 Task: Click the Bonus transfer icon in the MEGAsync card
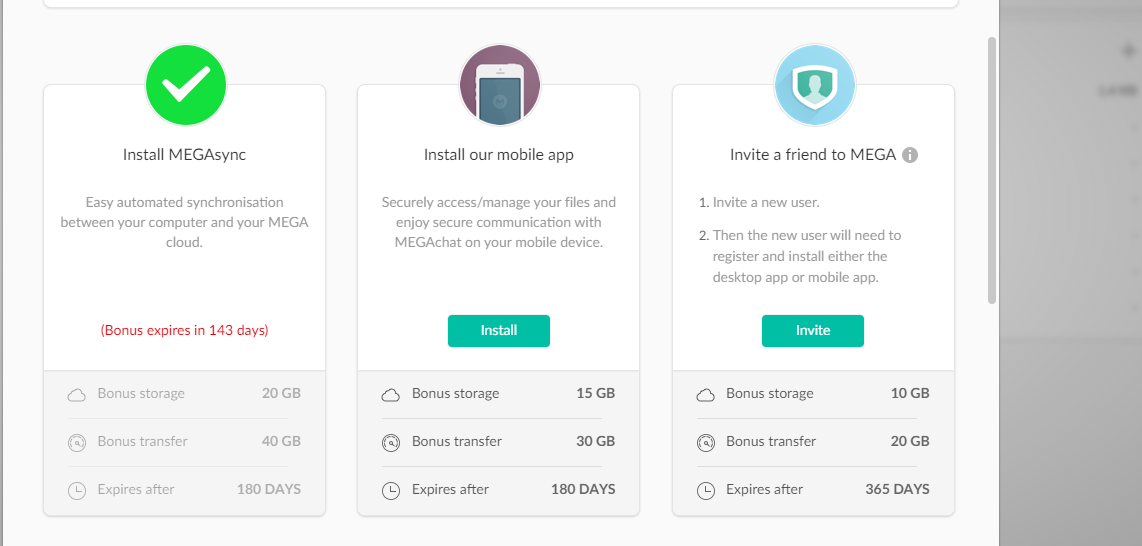77,442
